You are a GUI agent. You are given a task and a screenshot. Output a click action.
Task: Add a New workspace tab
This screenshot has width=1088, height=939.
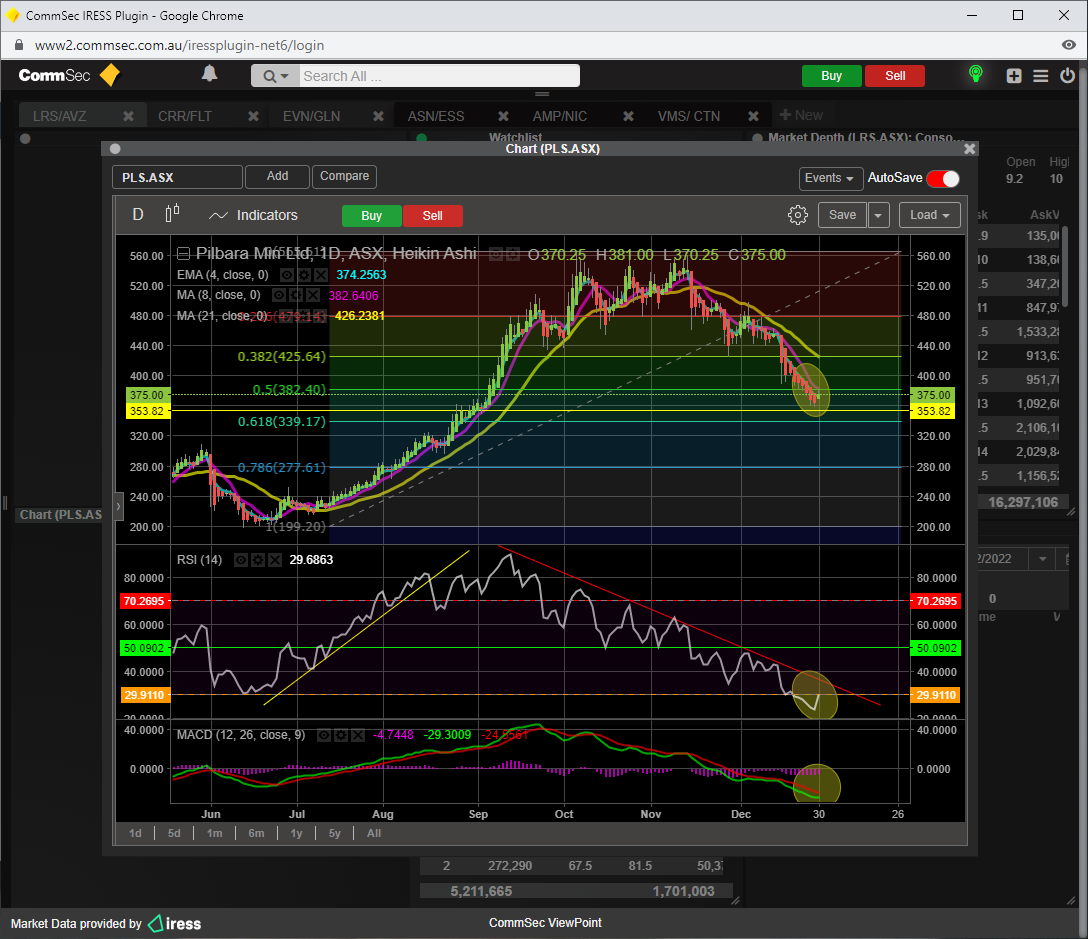(x=801, y=115)
